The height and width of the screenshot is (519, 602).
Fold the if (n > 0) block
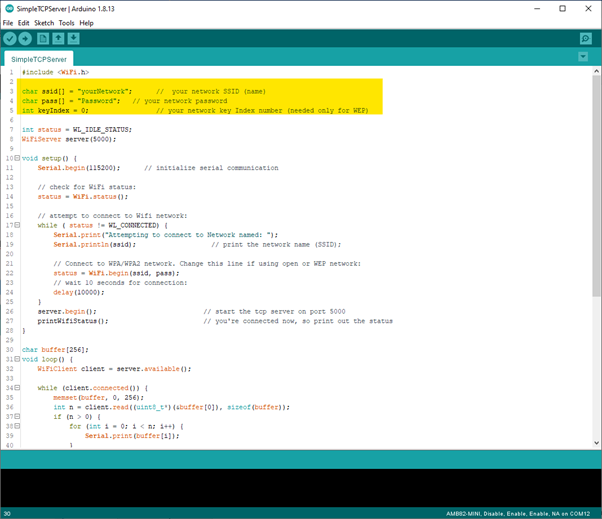(17, 416)
